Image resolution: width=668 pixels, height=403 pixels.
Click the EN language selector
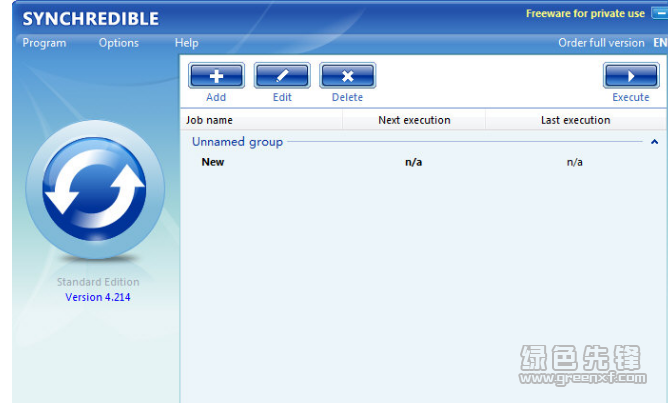(660, 43)
